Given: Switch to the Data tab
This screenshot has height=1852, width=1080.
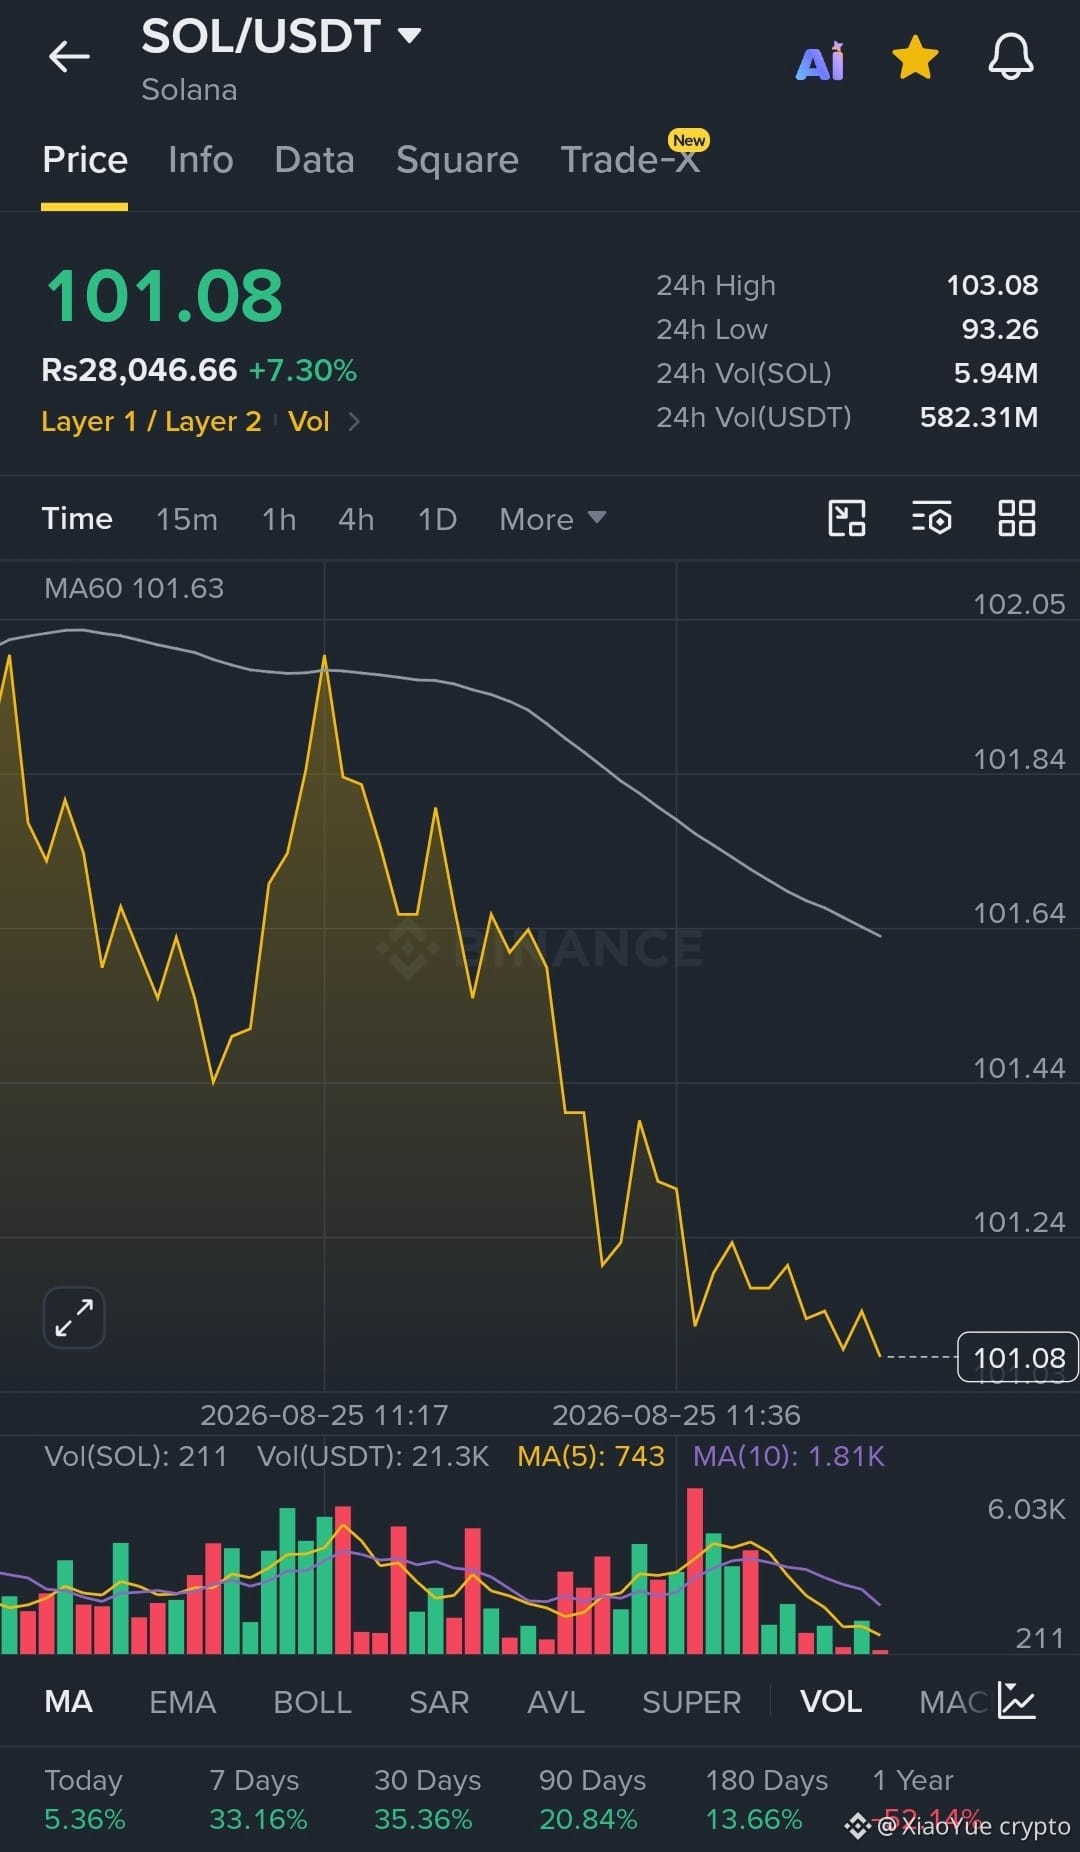Looking at the screenshot, I should pyautogui.click(x=314, y=160).
